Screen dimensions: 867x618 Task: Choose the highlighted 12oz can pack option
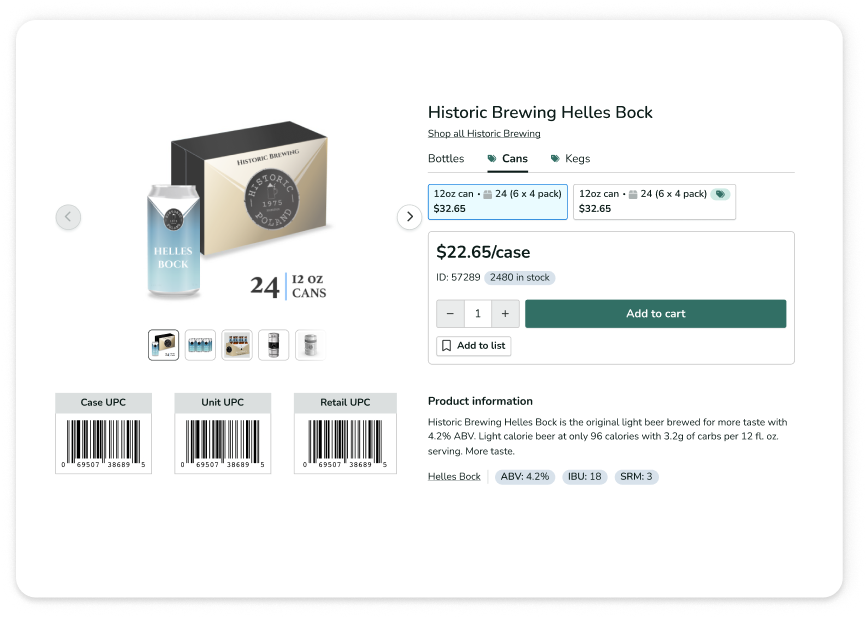coord(497,201)
